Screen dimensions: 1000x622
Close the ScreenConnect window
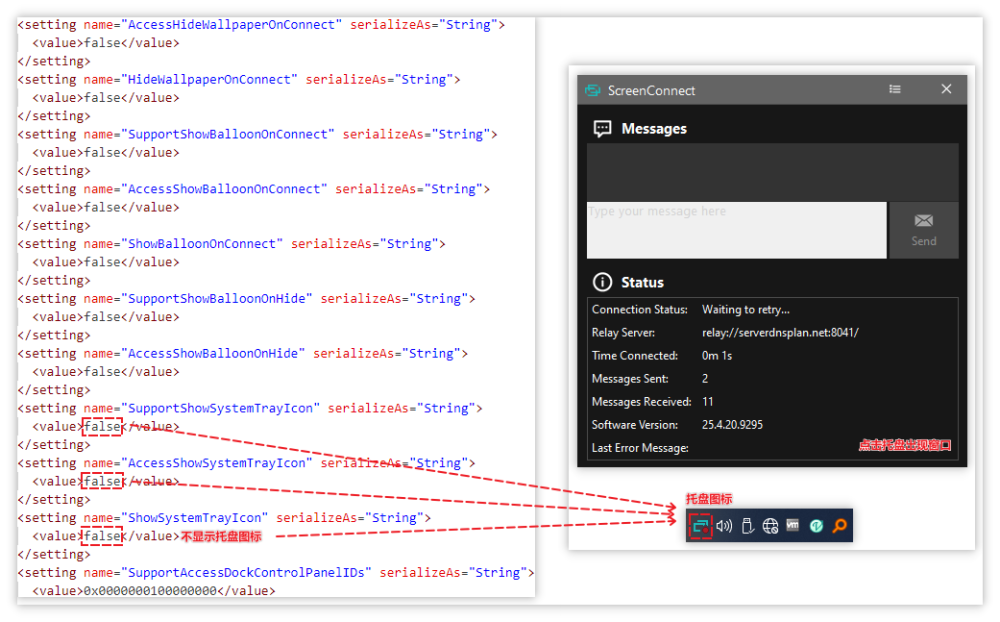[946, 89]
